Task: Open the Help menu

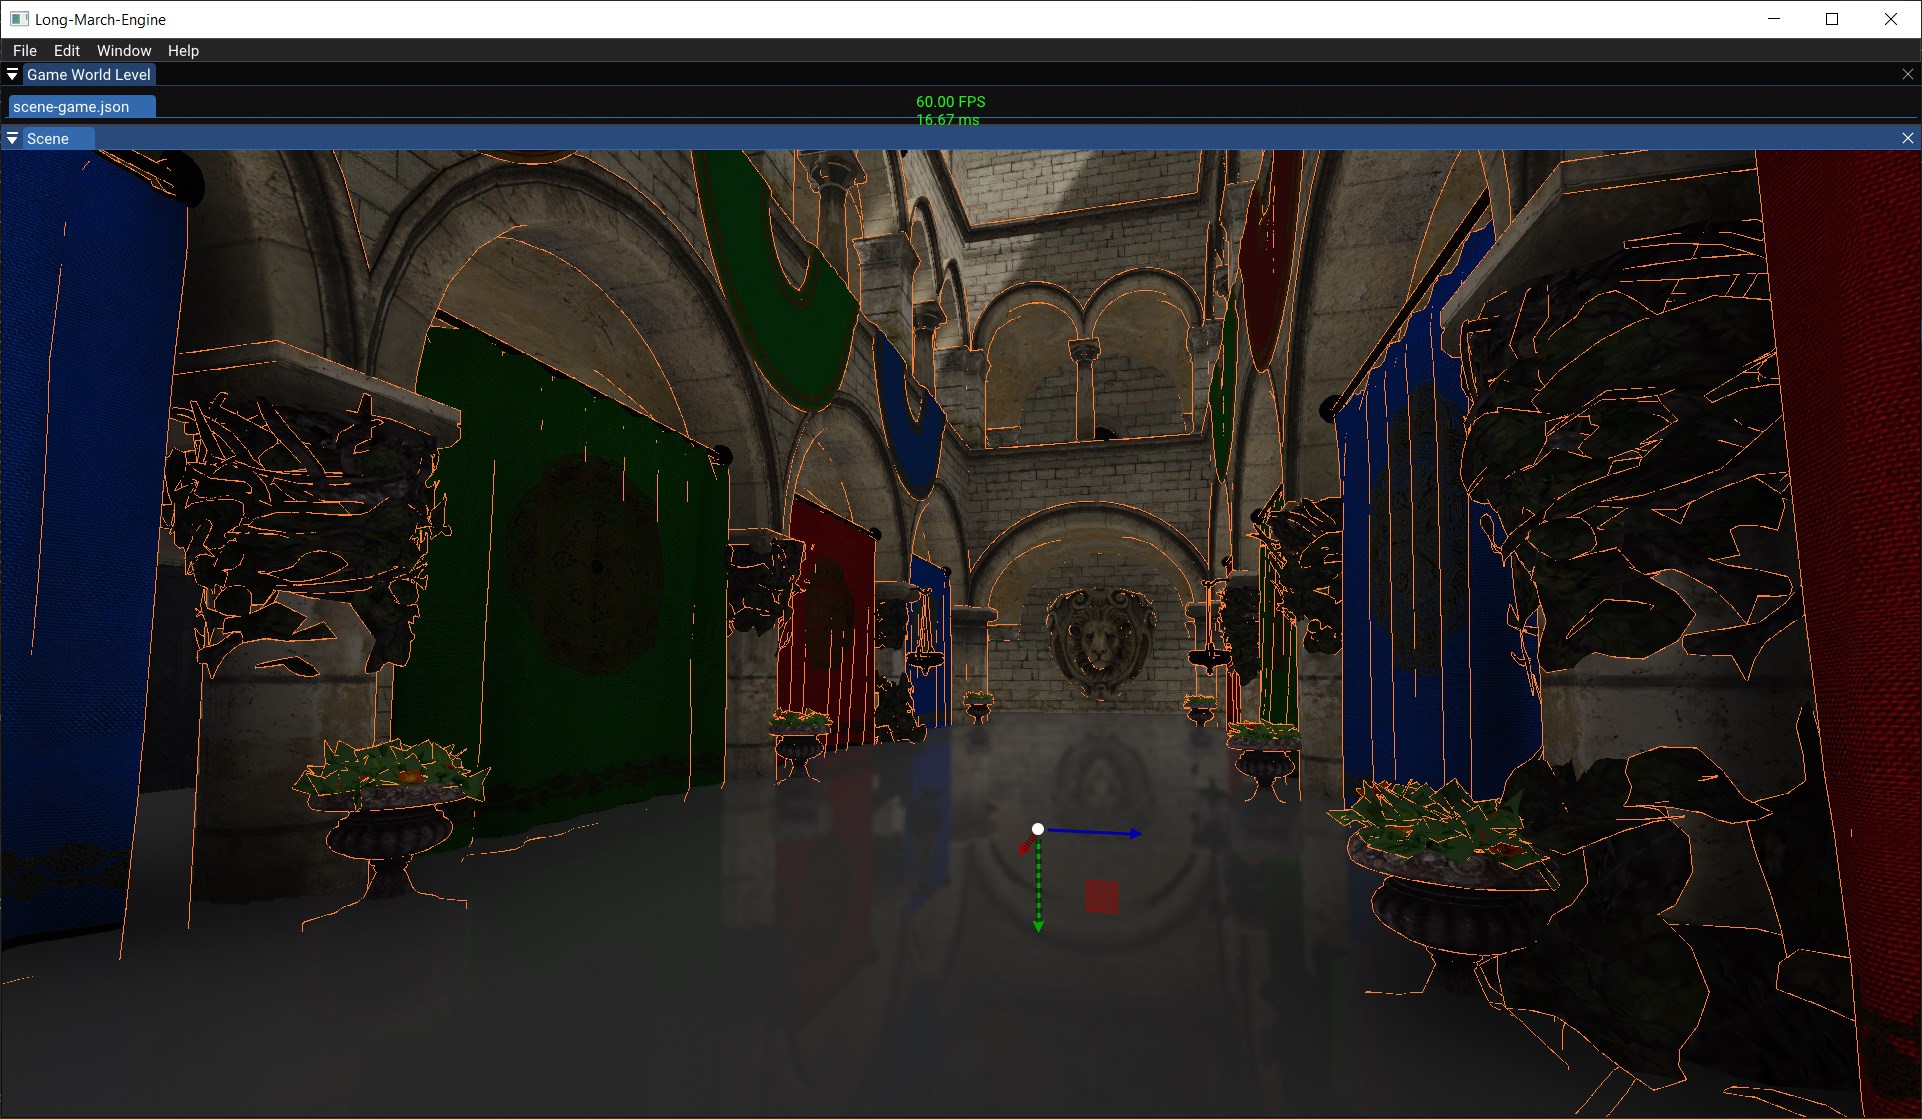Action: point(183,50)
